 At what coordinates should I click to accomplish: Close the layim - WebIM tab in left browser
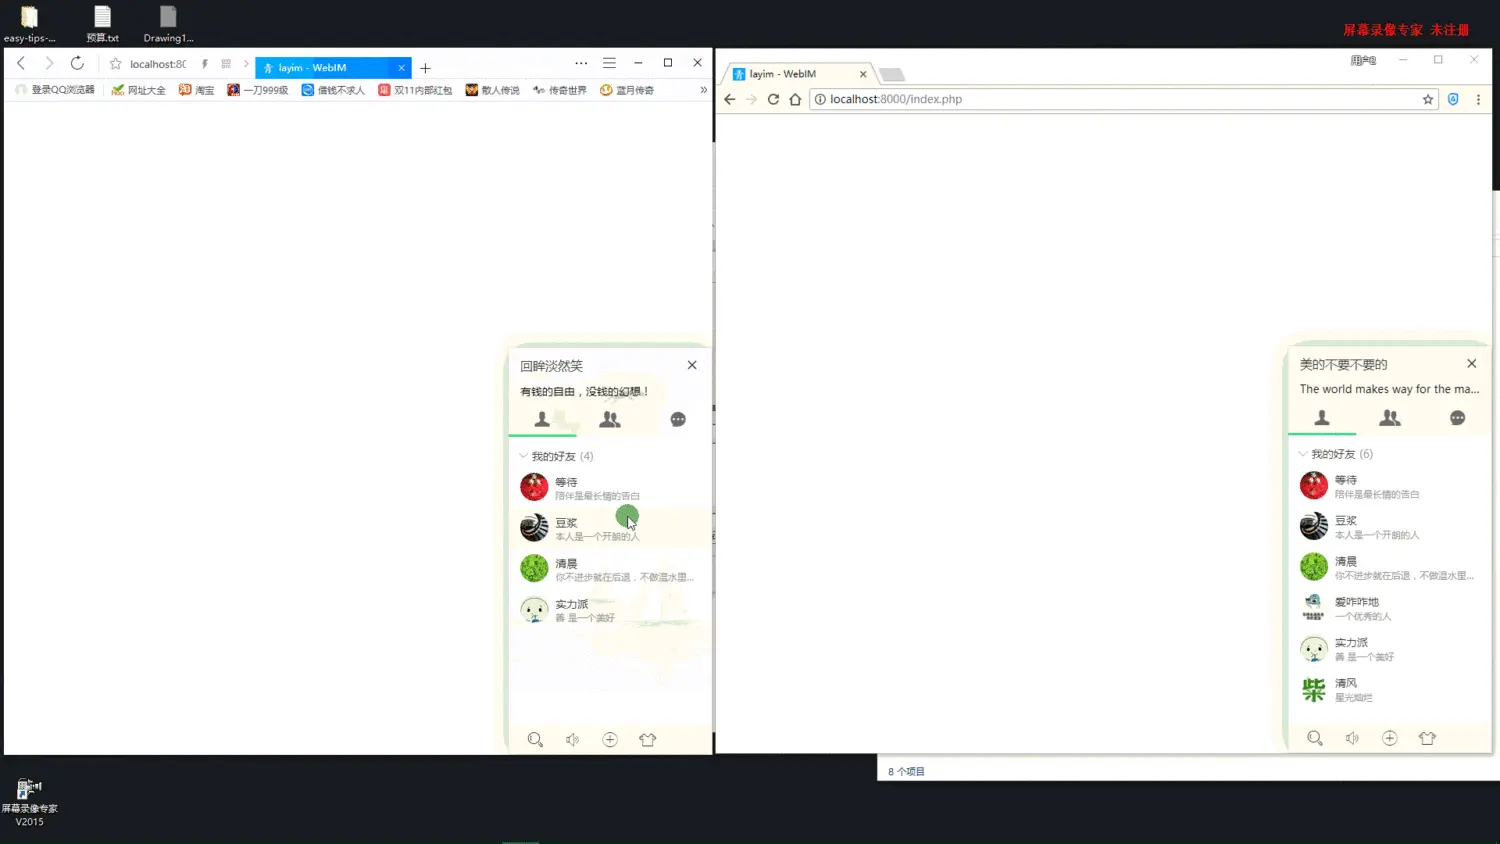pos(401,68)
